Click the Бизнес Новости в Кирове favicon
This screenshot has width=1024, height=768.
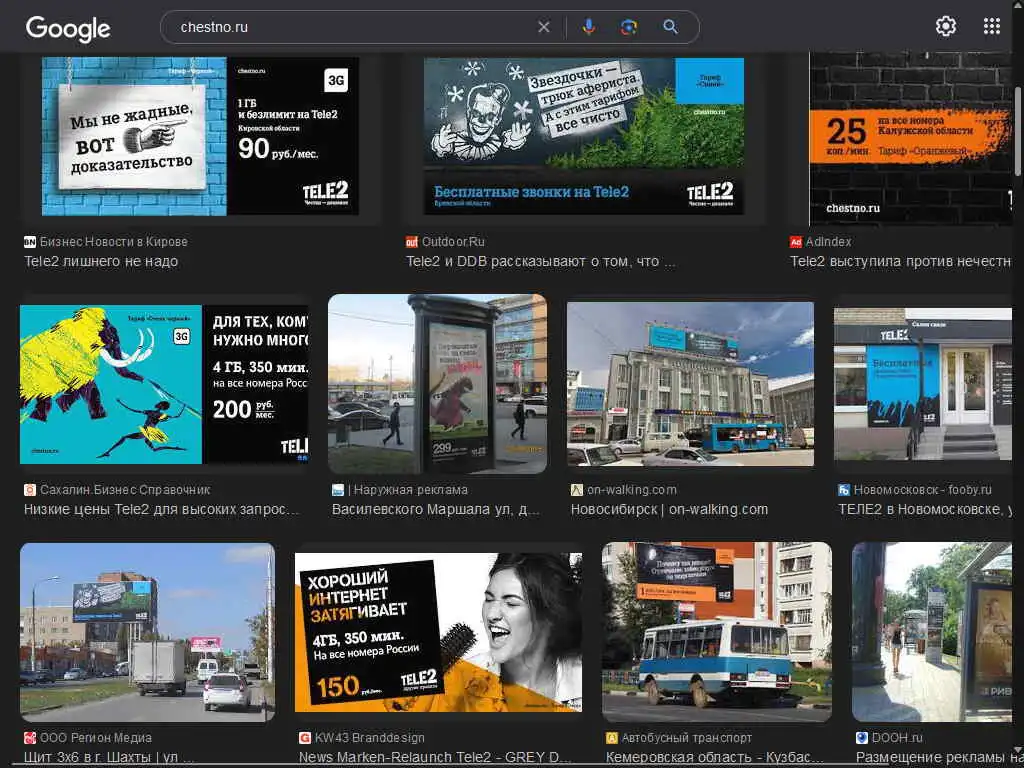pos(29,242)
